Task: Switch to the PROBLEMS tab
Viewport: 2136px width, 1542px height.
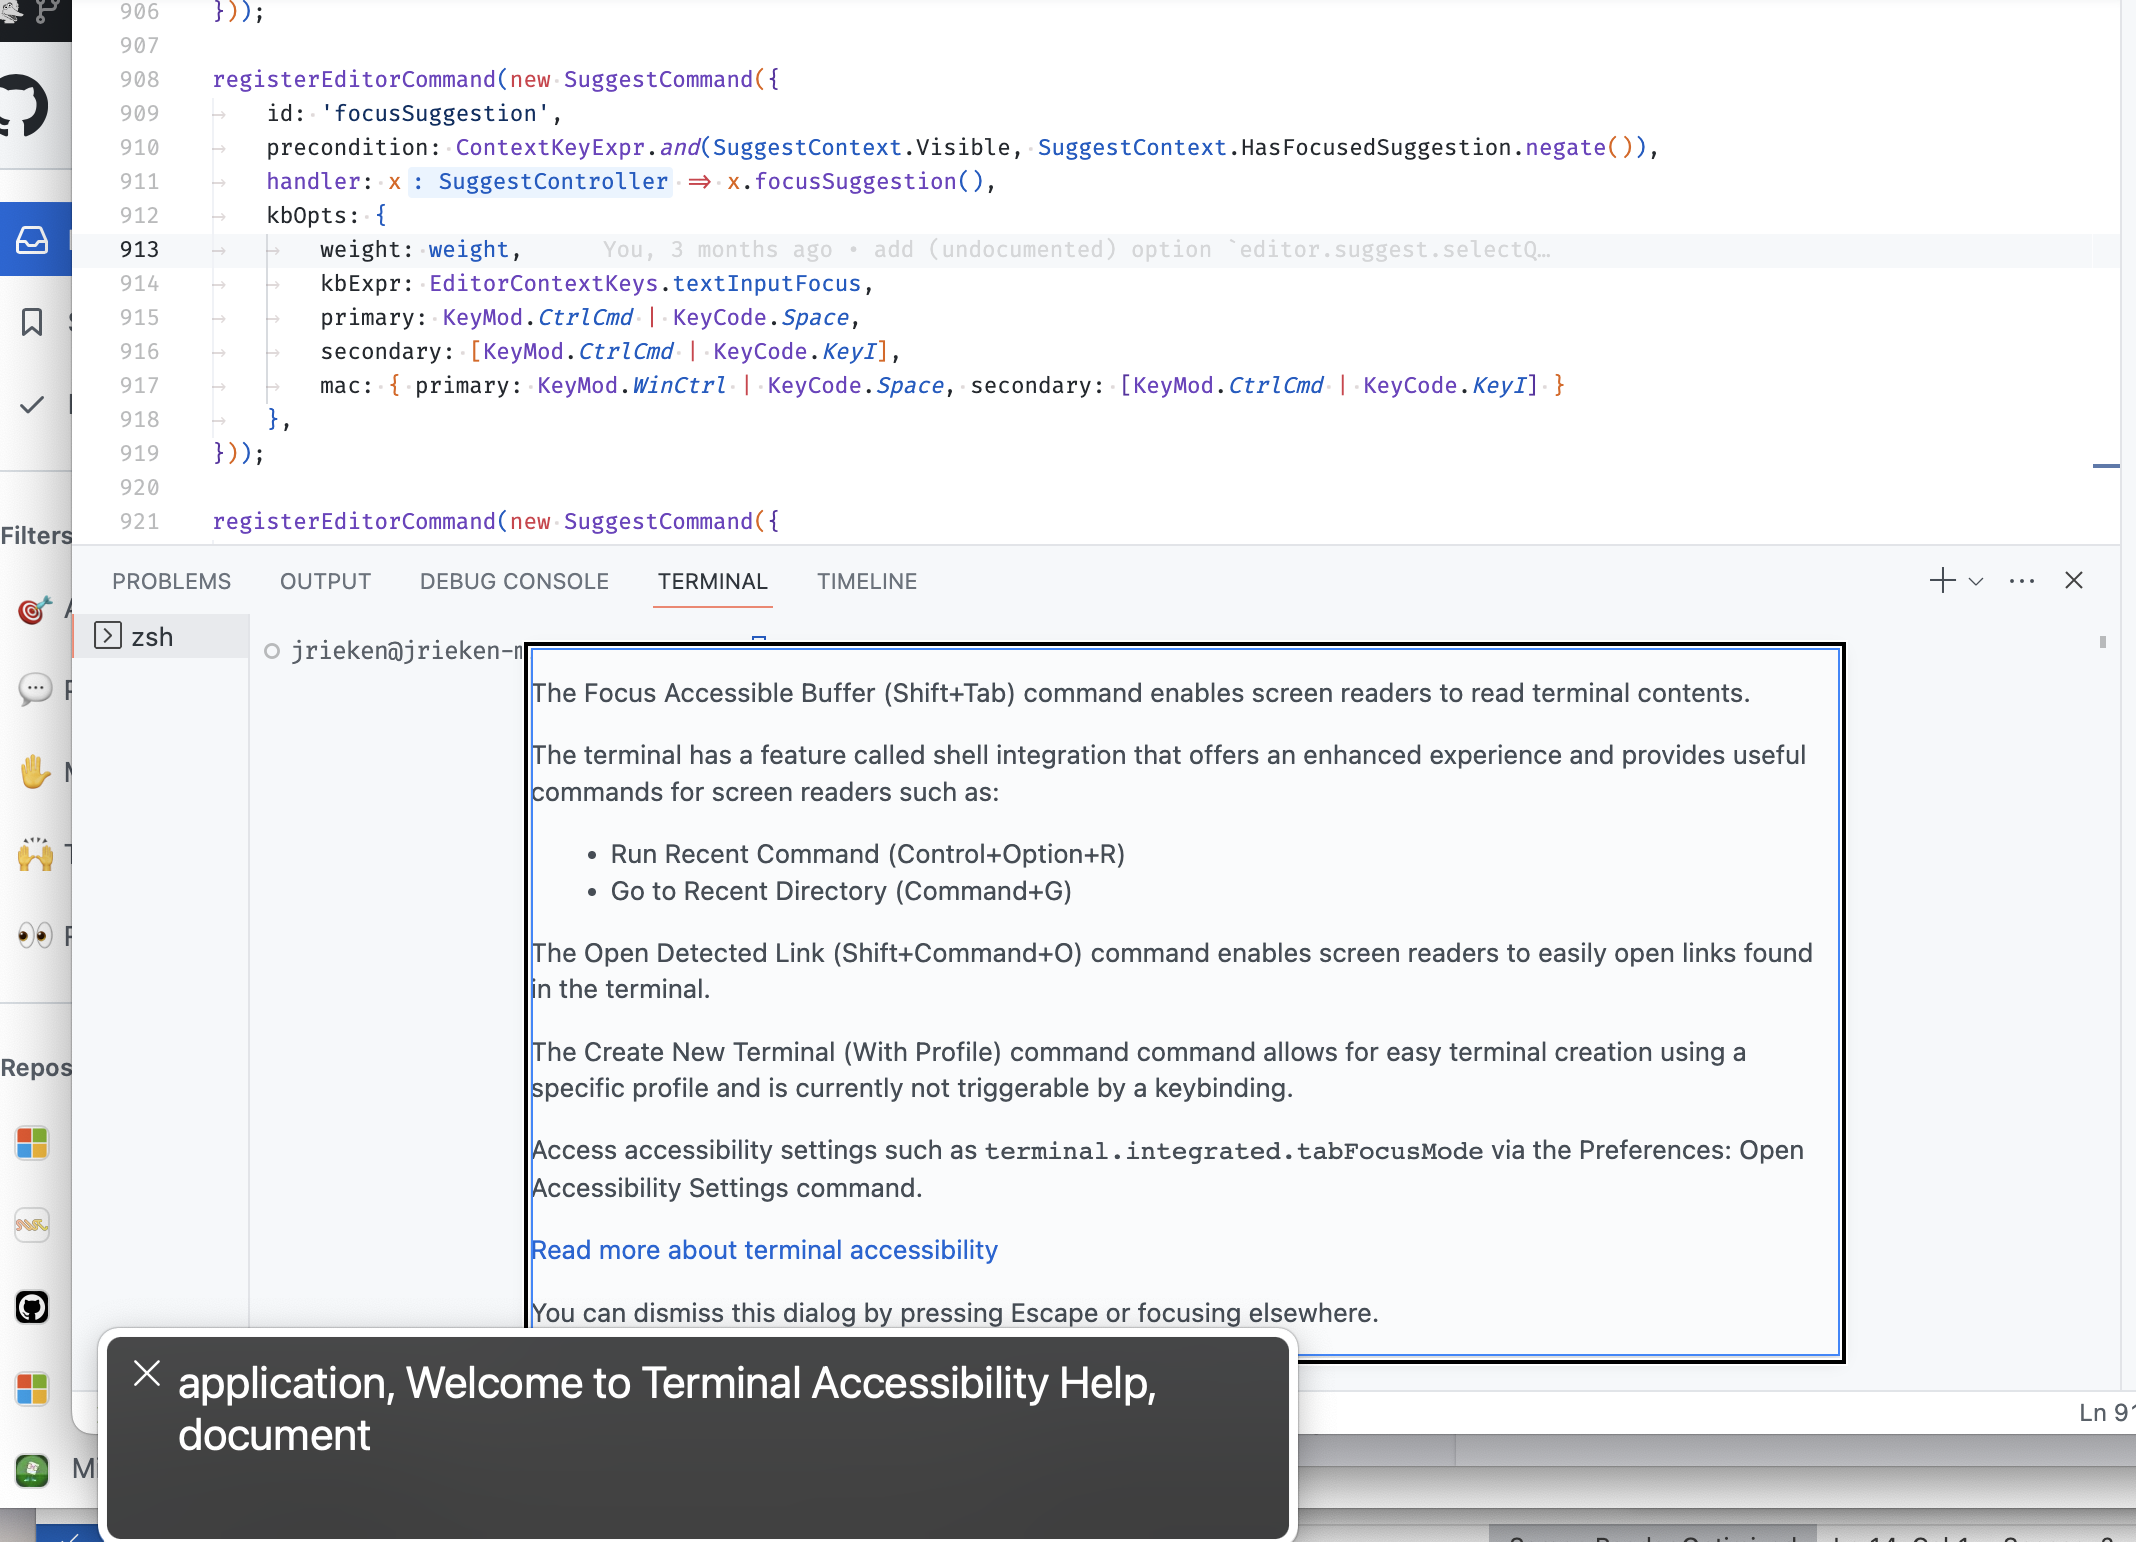Action: pyautogui.click(x=171, y=581)
